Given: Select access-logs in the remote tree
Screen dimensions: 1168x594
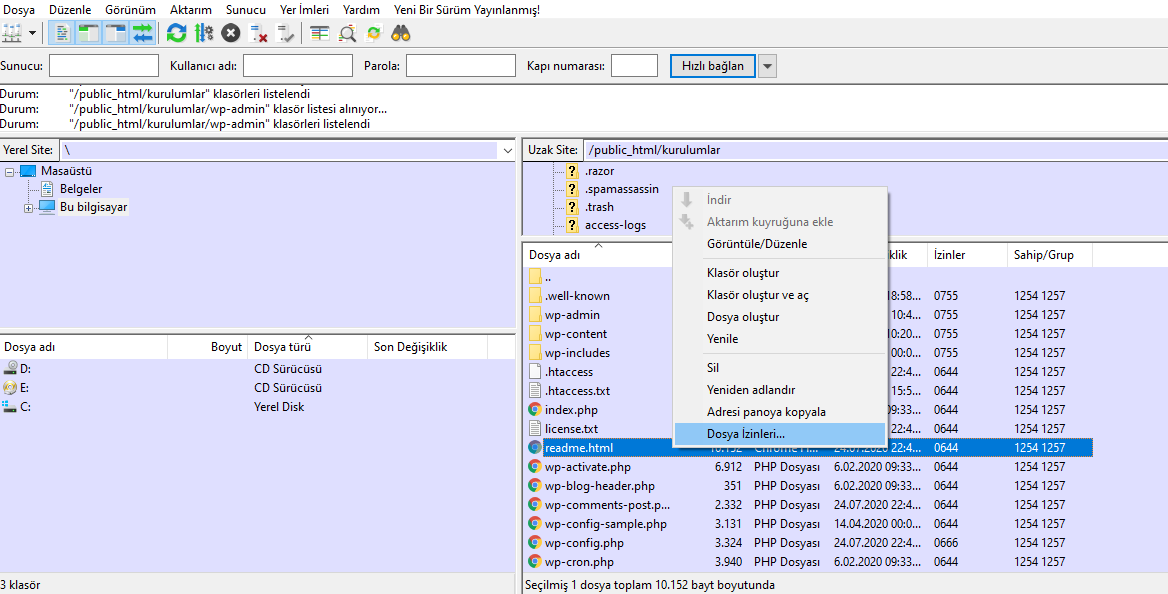Looking at the screenshot, I should tap(615, 225).
